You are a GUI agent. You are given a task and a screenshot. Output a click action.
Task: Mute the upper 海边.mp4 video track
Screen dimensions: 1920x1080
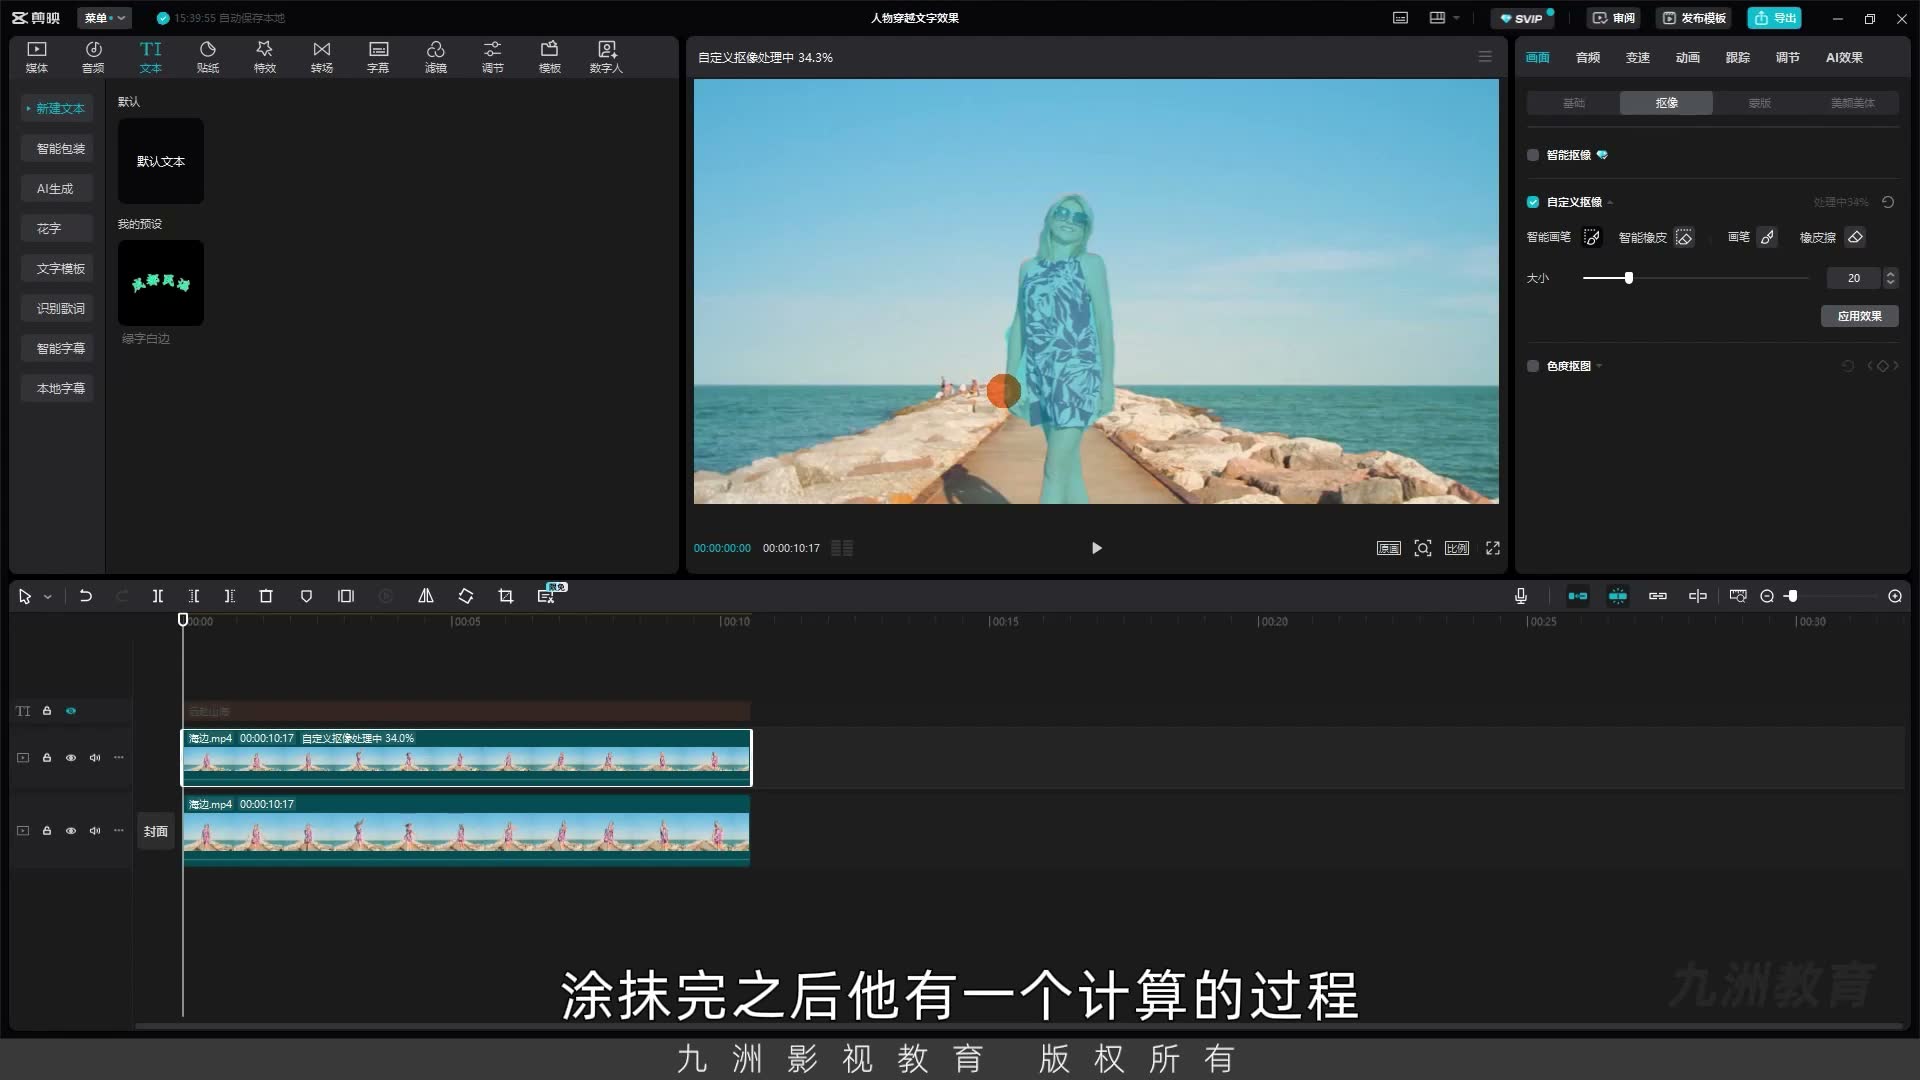point(95,758)
